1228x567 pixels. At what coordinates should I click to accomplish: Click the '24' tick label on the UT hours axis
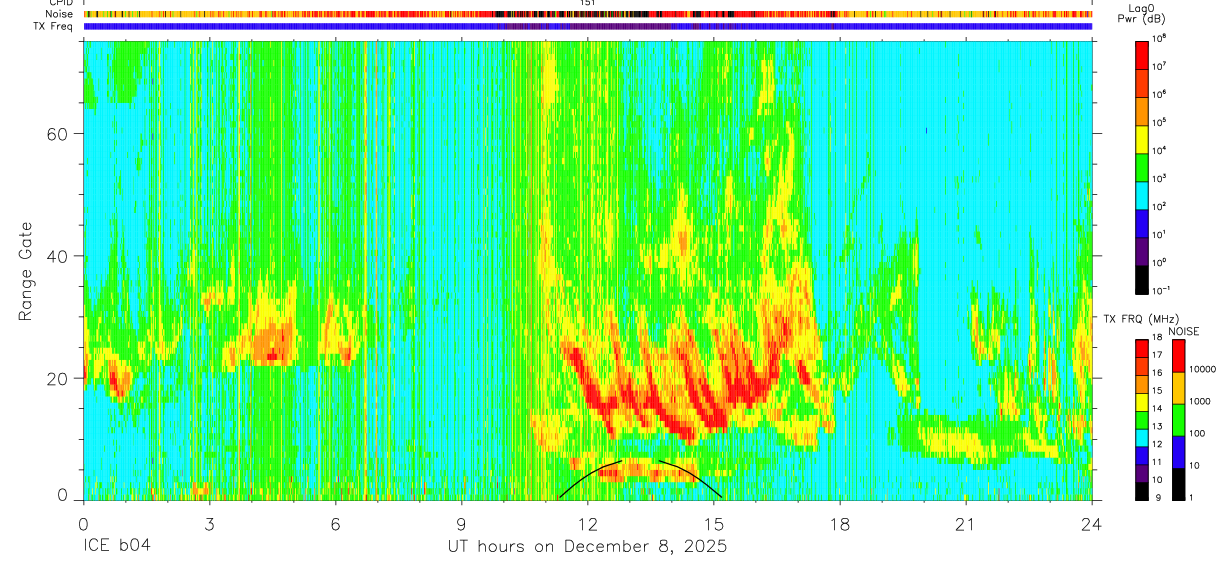pos(1092,523)
